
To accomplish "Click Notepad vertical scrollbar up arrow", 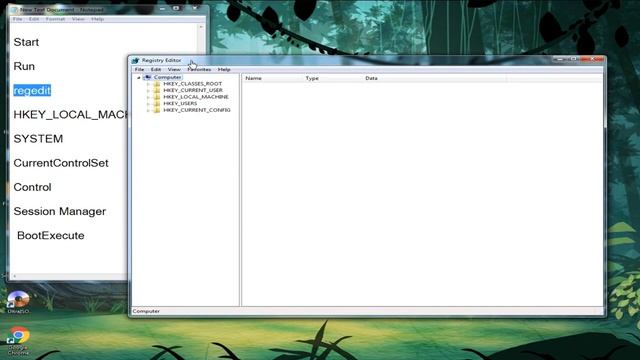I will click(201, 27).
